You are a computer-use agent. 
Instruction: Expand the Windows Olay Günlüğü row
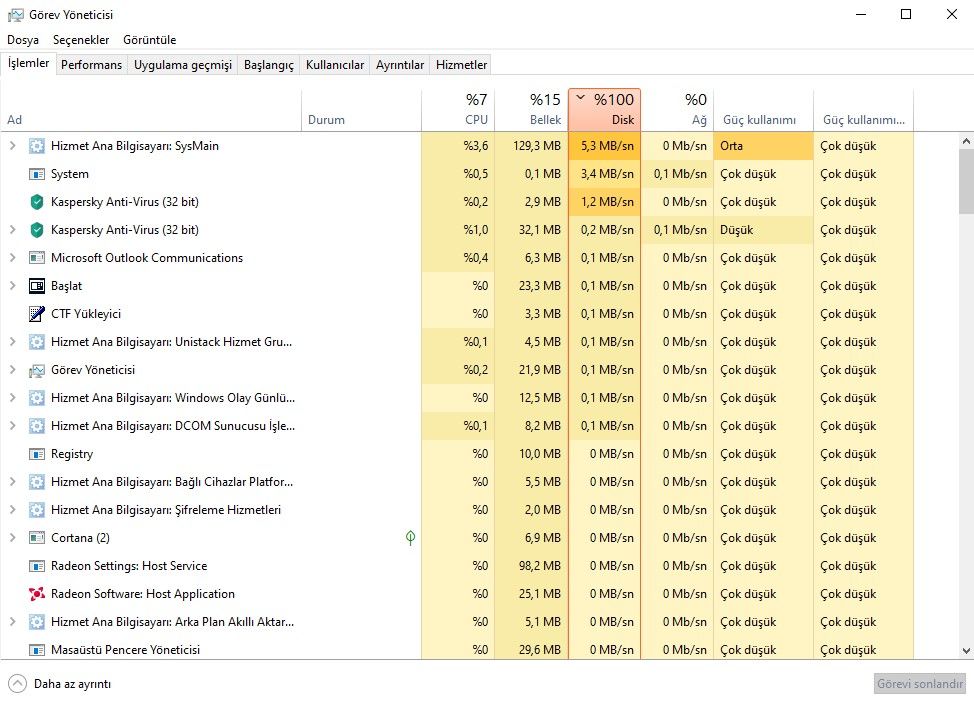(x=12, y=398)
